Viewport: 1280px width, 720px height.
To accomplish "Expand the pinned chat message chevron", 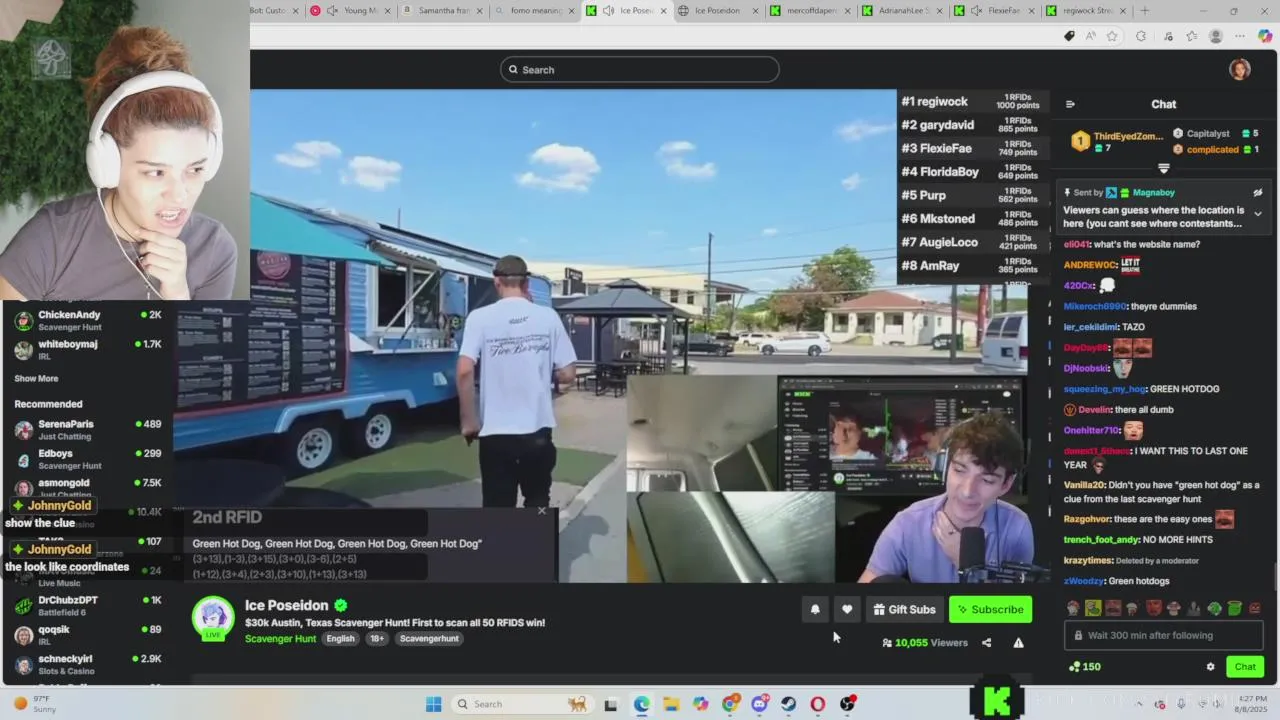I will (x=1258, y=213).
